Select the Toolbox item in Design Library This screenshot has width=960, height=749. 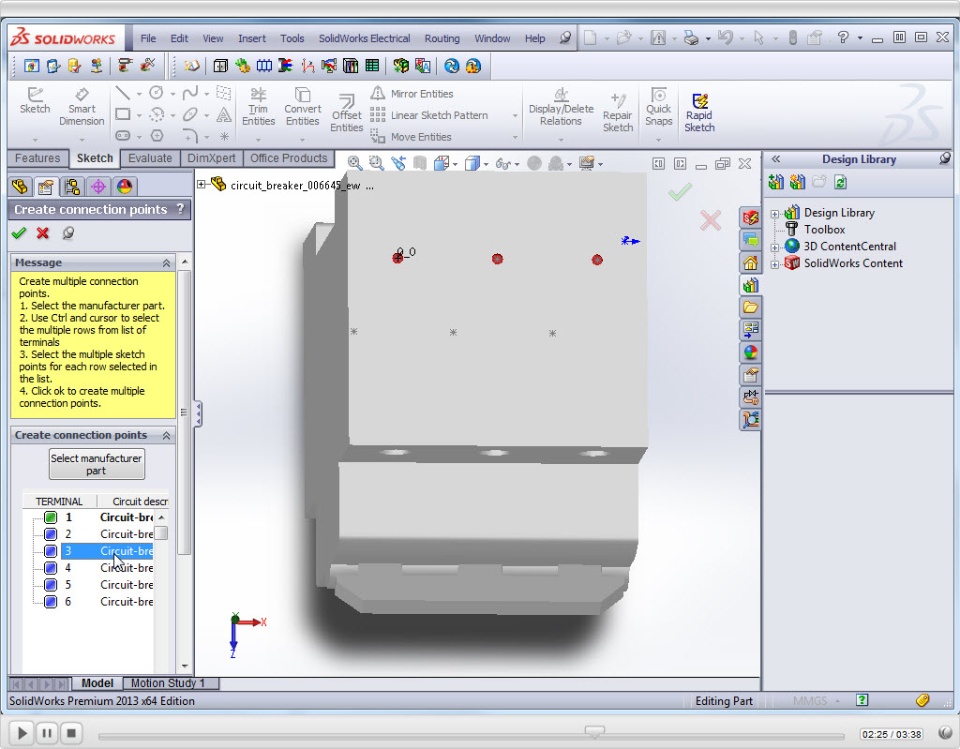(824, 230)
